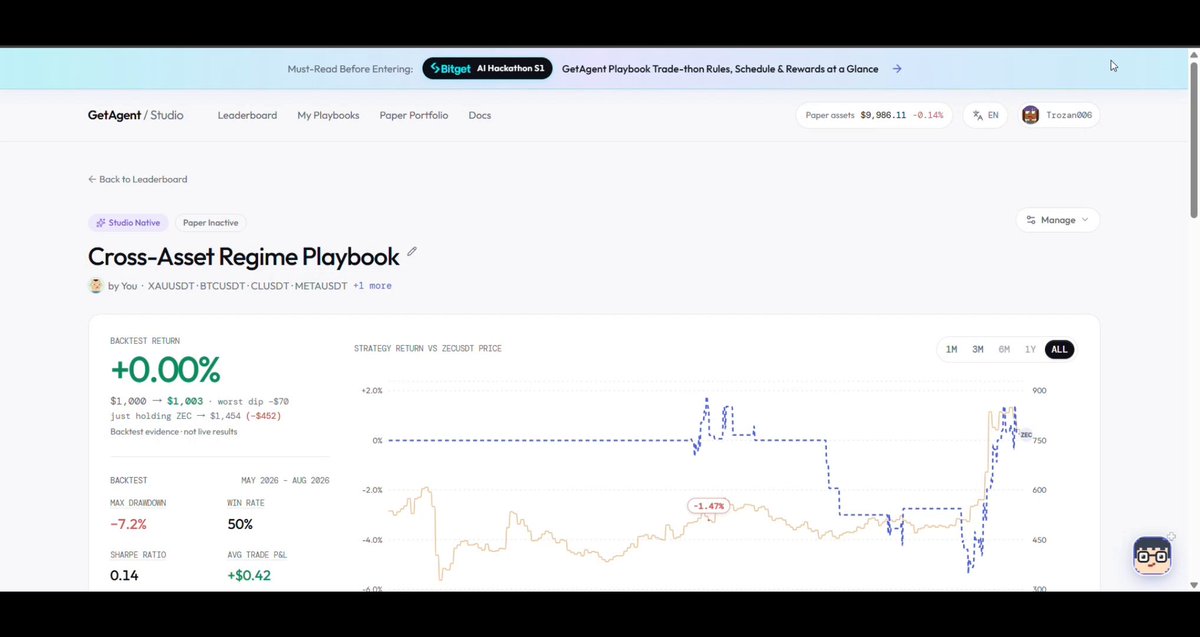Viewport: 1200px width, 637px height.
Task: Open the Trade-thon Rules banner link
Action: (x=720, y=69)
